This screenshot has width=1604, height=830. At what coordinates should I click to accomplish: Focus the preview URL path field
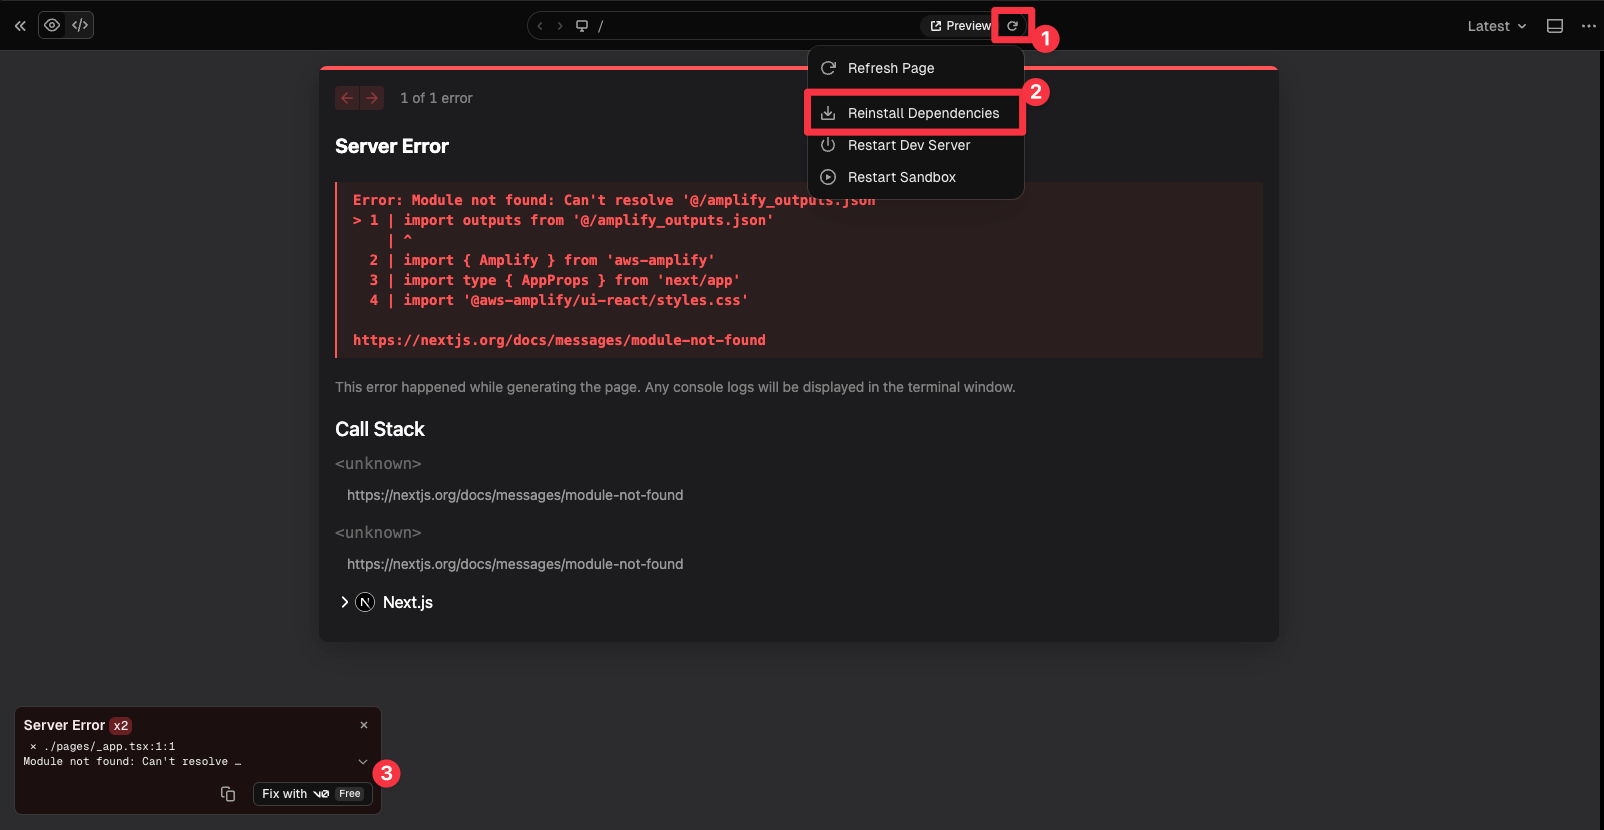(x=755, y=26)
